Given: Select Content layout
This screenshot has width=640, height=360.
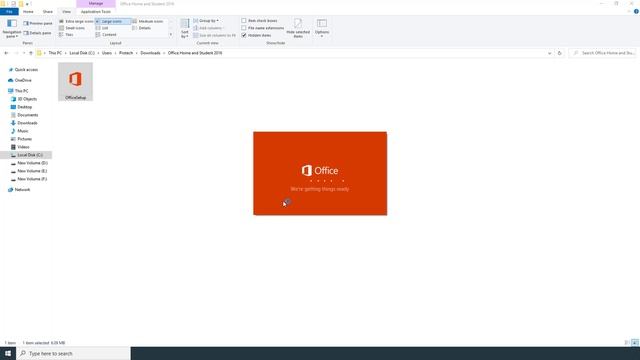Looking at the screenshot, I should point(106,35).
